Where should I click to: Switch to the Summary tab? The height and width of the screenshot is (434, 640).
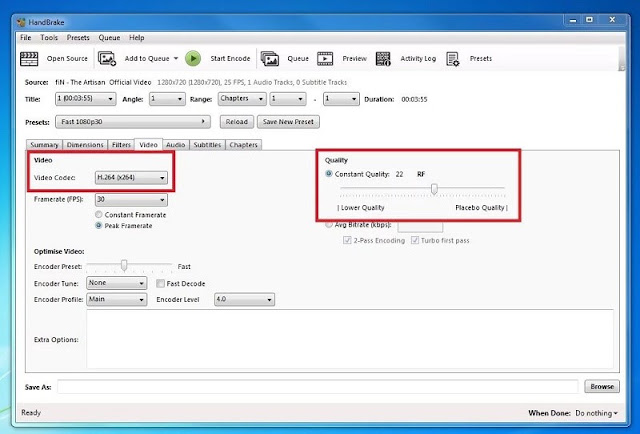pos(44,145)
